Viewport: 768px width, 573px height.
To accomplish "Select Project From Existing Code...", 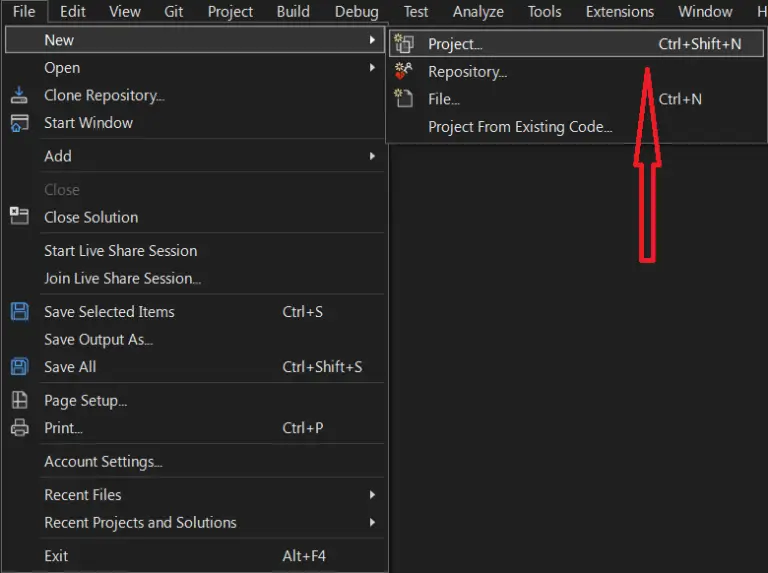I will click(576, 127).
